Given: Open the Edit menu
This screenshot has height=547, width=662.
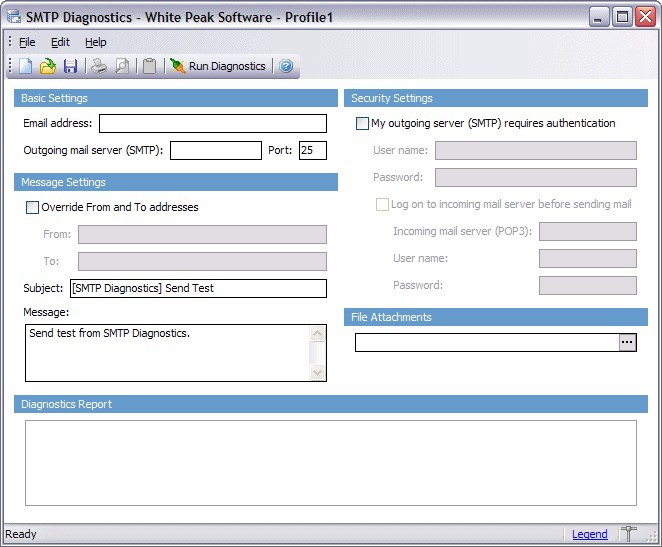Looking at the screenshot, I should (60, 42).
